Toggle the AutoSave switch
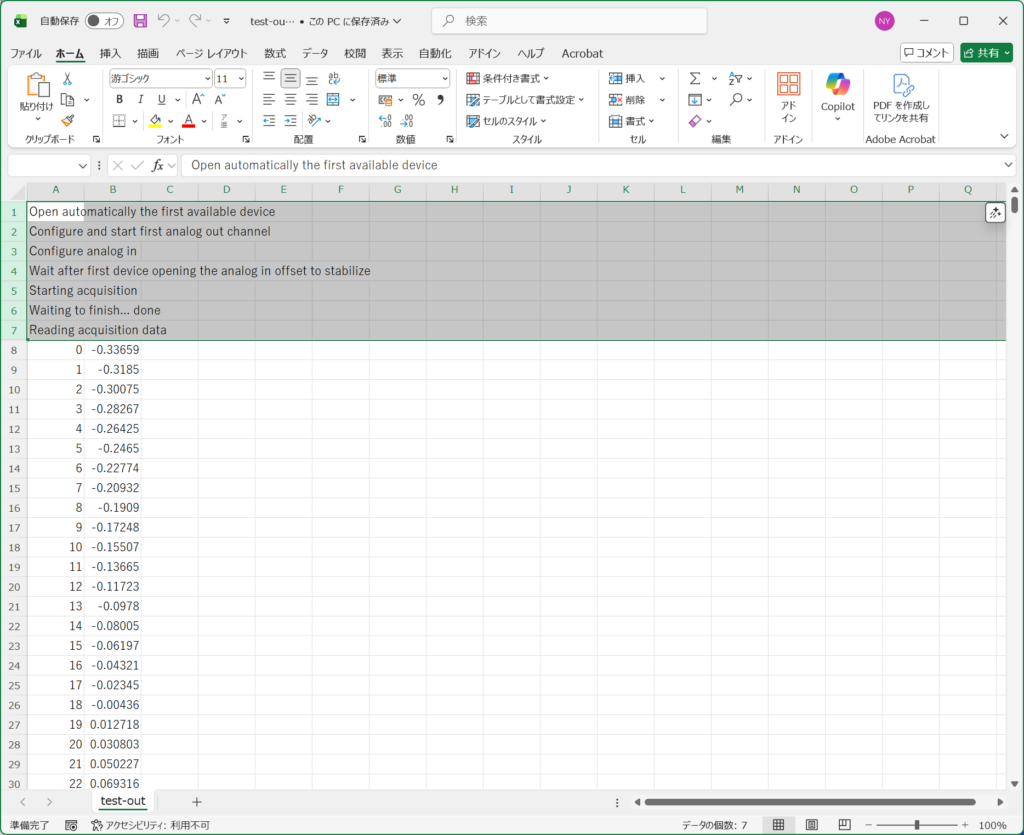This screenshot has height=835, width=1024. pos(104,20)
